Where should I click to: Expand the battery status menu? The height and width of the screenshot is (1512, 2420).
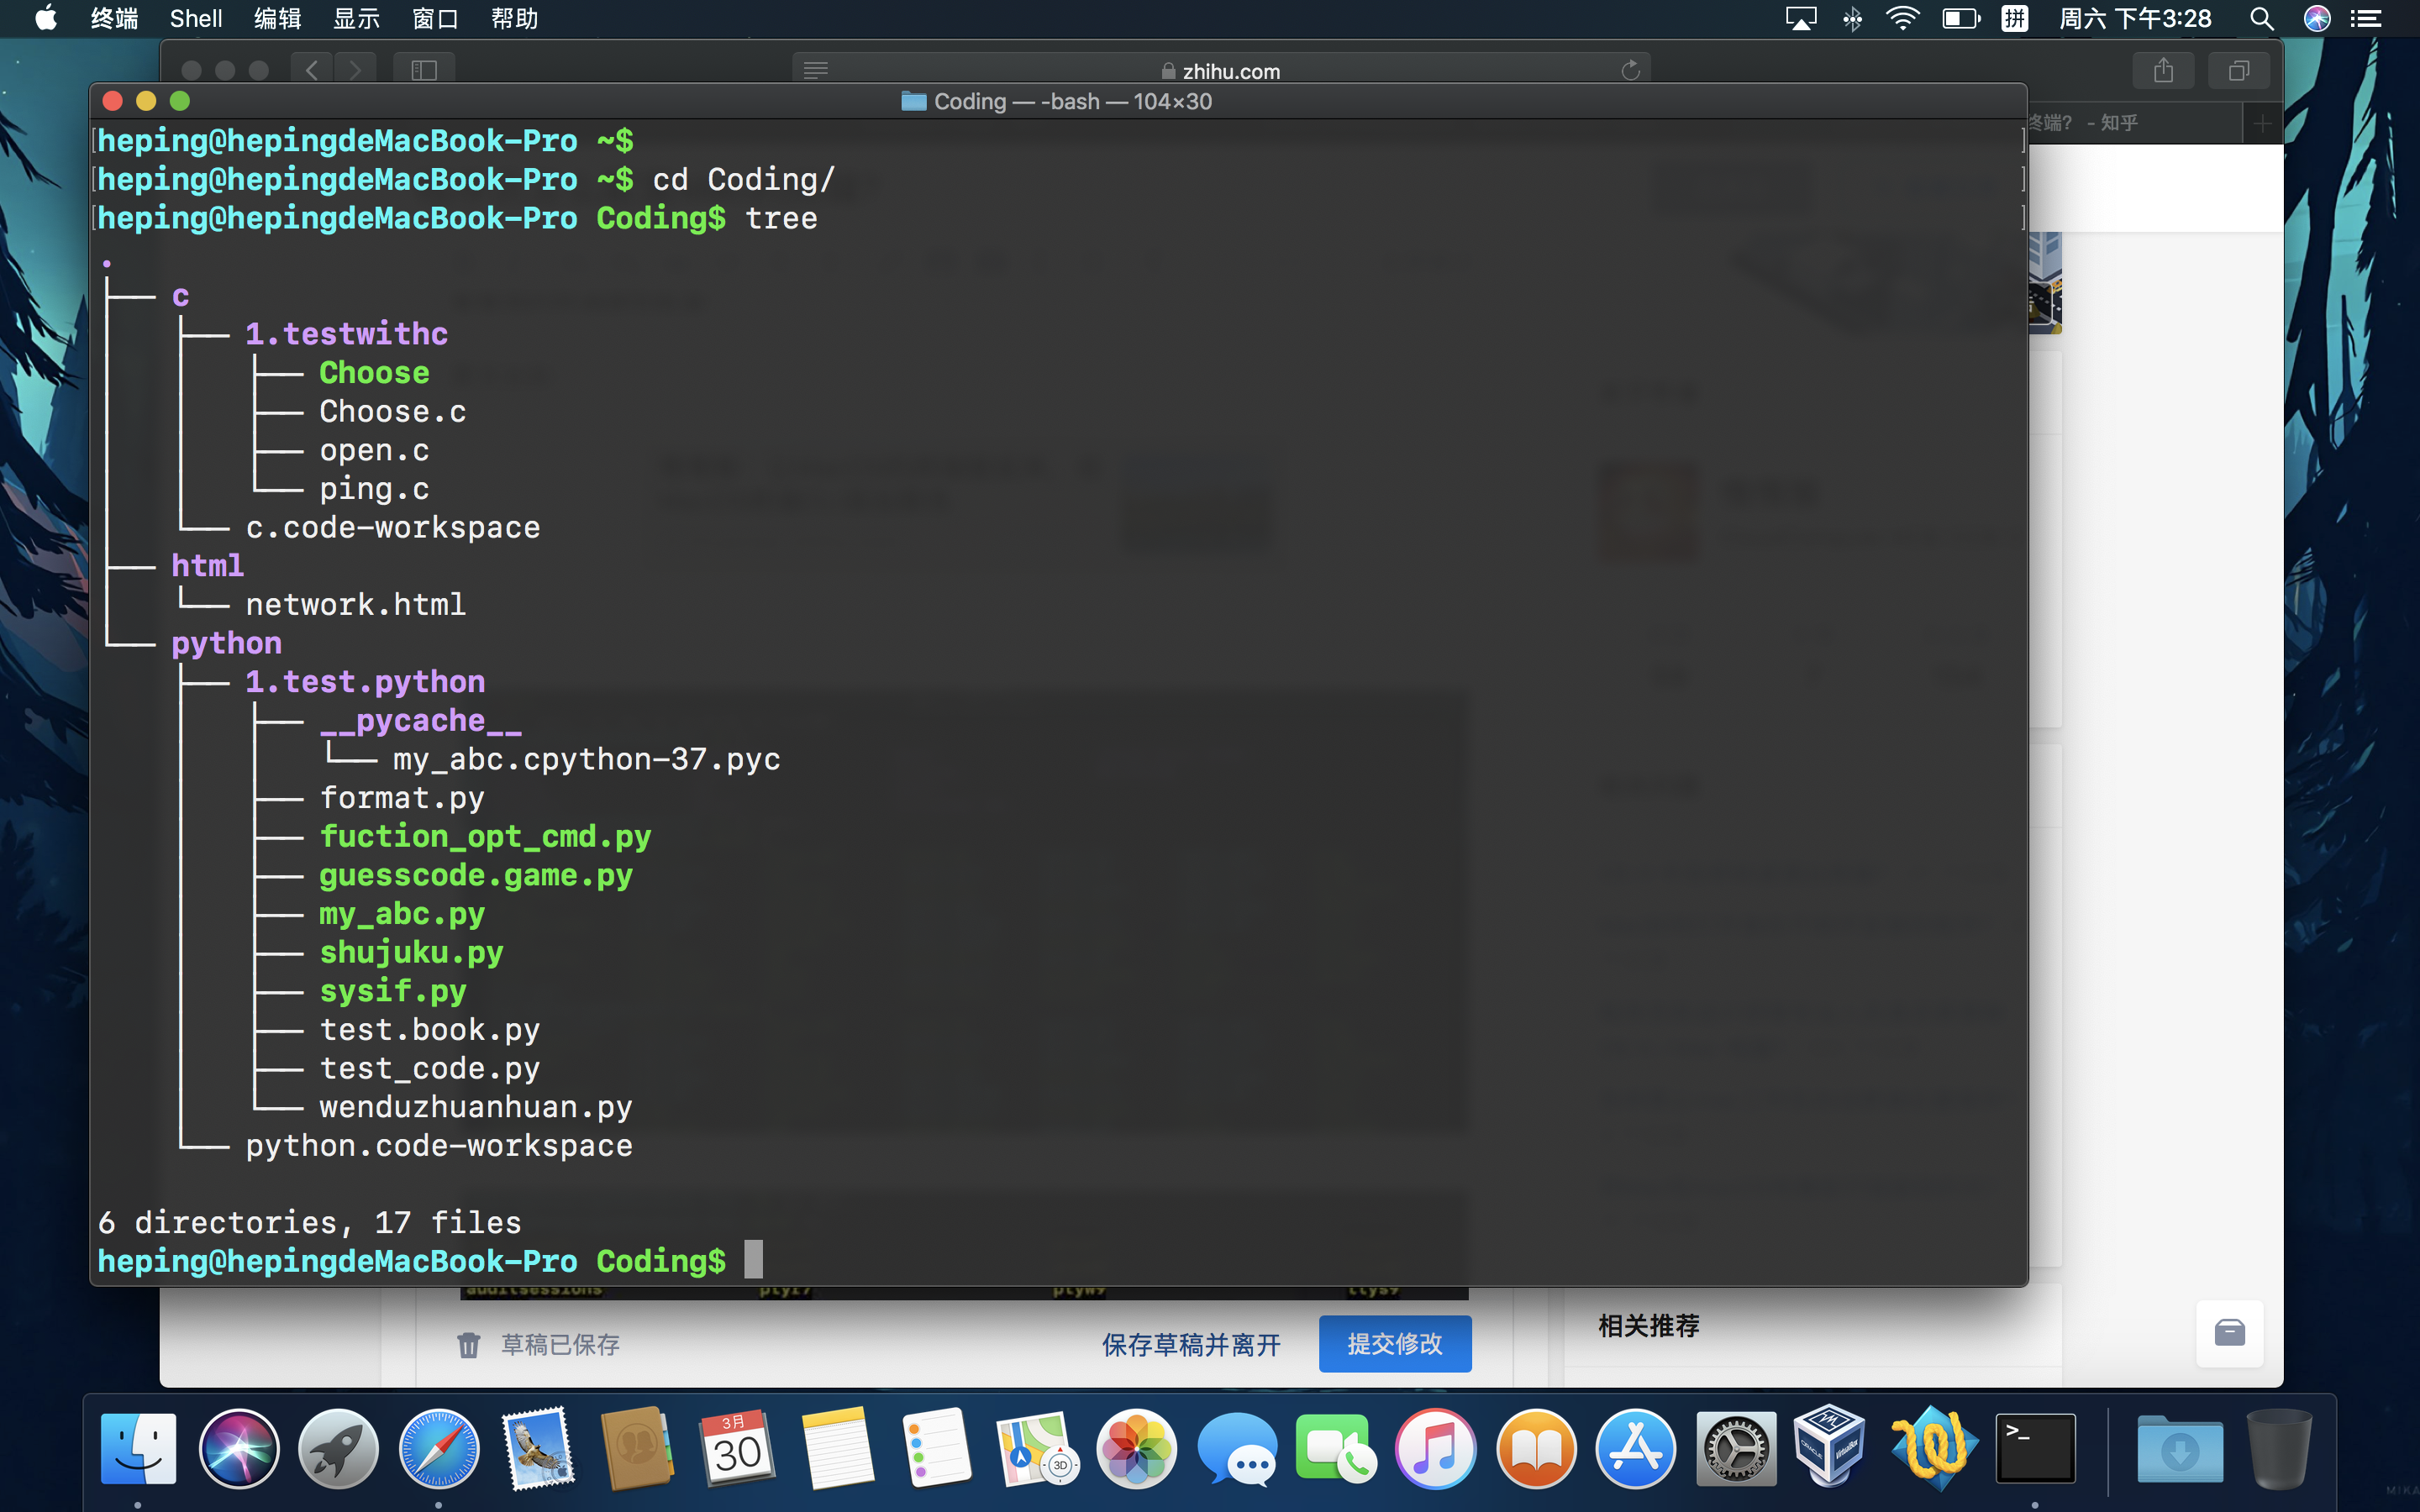point(1960,19)
